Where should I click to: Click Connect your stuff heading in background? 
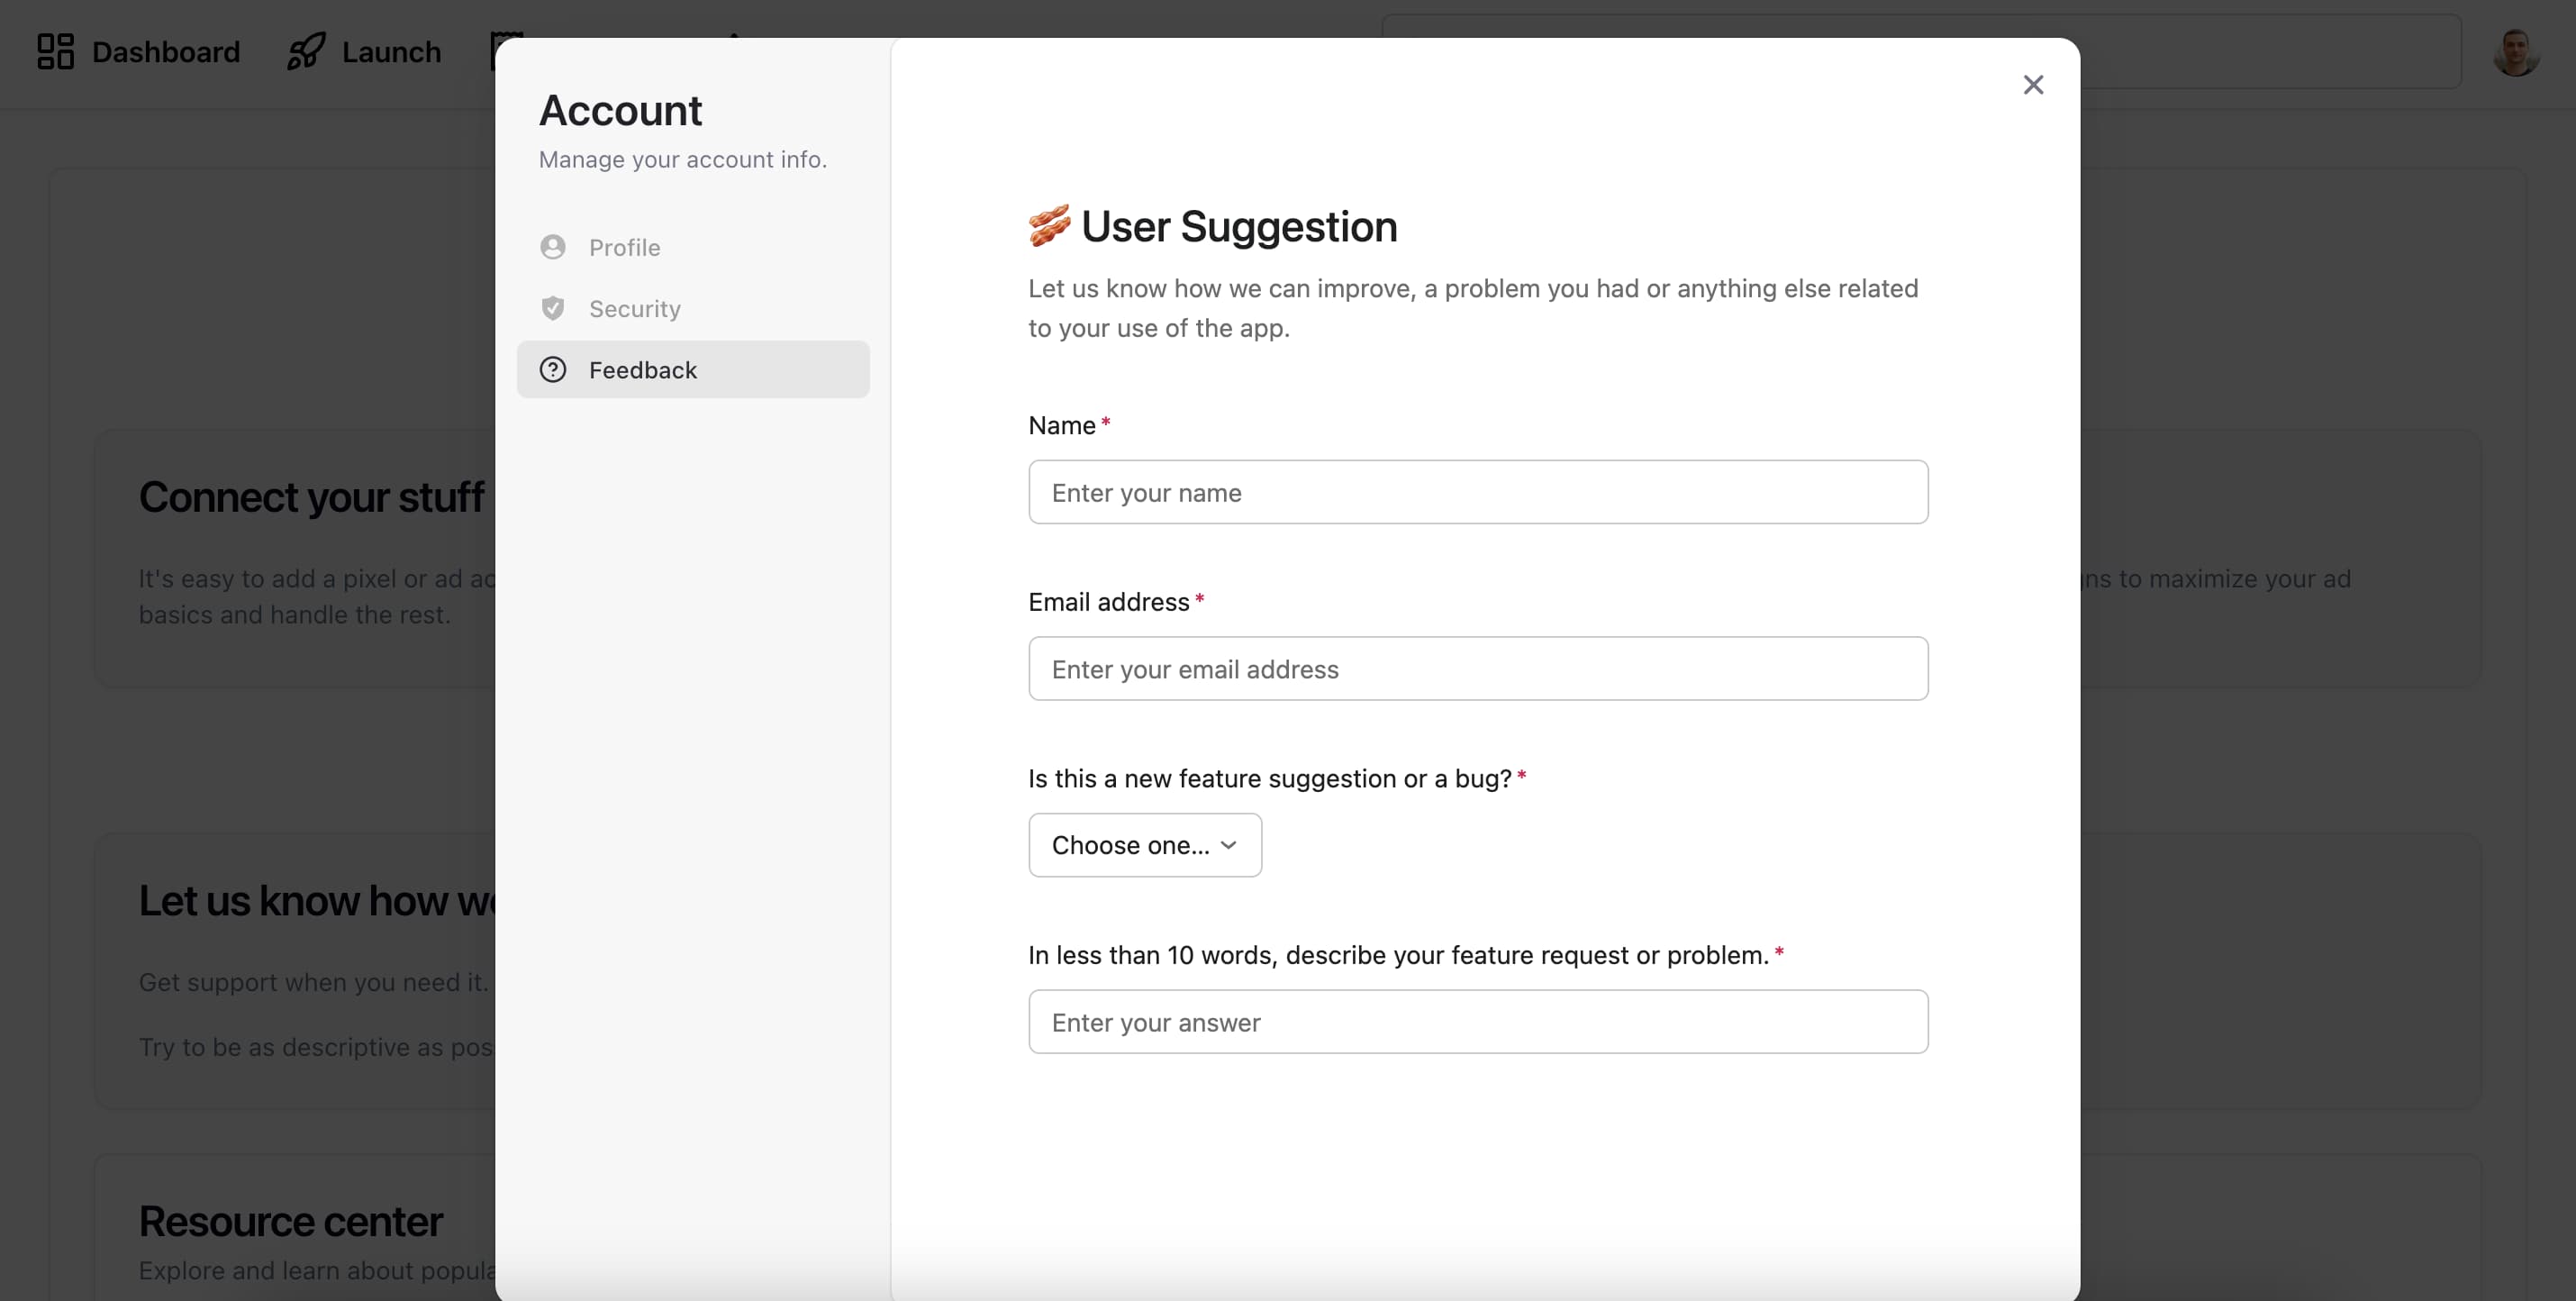coord(311,497)
